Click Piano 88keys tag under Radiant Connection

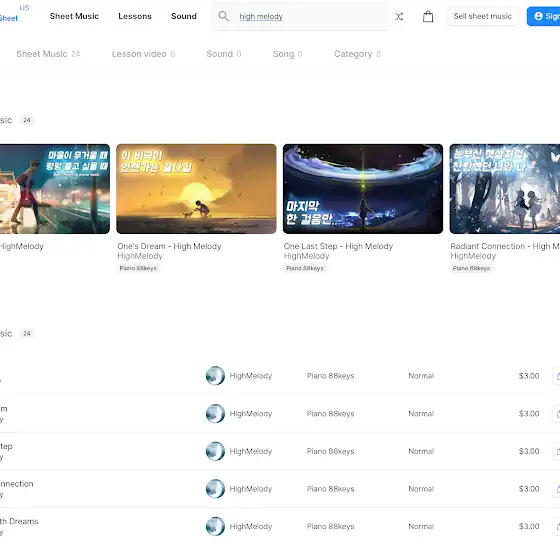471,268
